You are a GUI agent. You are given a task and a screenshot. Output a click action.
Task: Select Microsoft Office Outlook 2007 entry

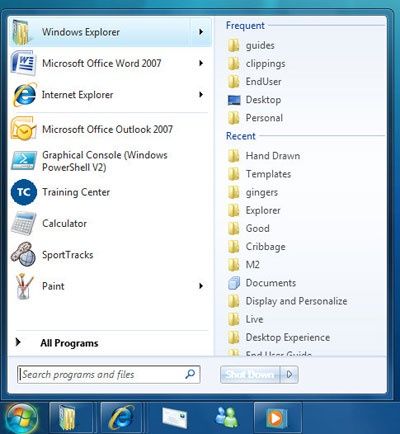click(110, 129)
